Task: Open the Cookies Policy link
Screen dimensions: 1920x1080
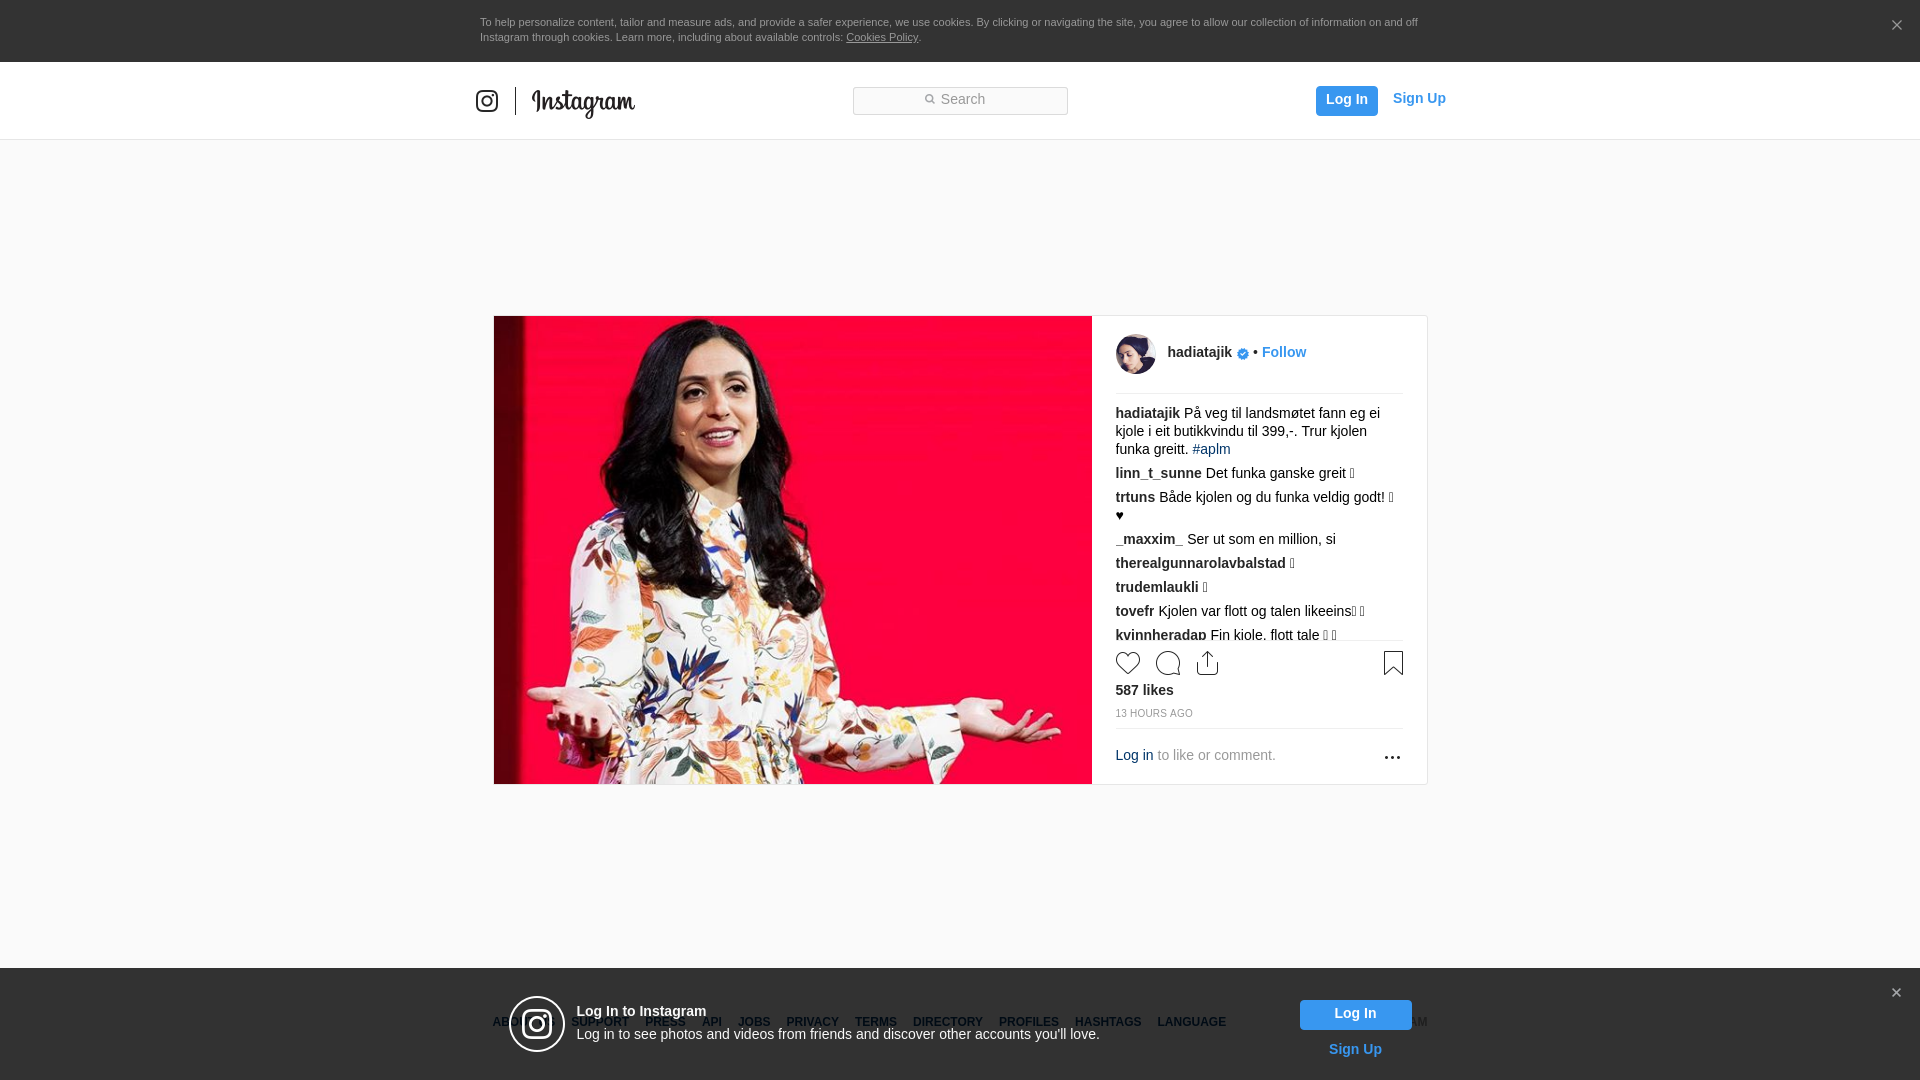Action: [x=882, y=37]
